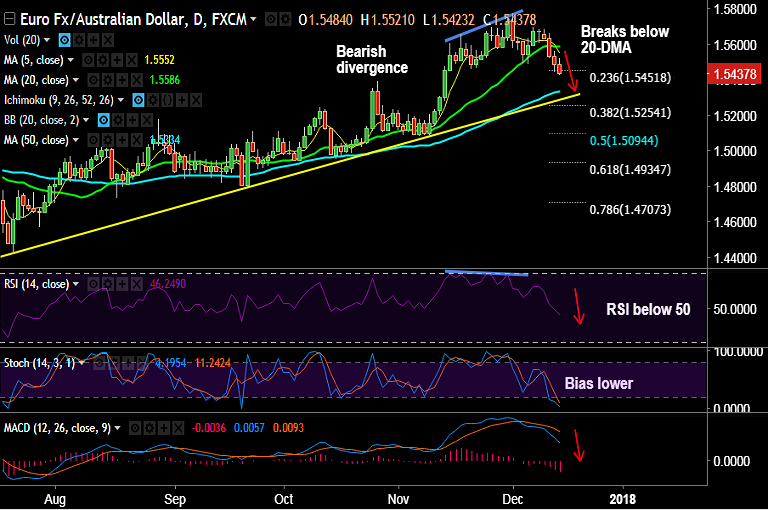This screenshot has height=510, width=768.
Task: Open settings gear for Stoch (14, 3, 1)
Action: pos(114,363)
